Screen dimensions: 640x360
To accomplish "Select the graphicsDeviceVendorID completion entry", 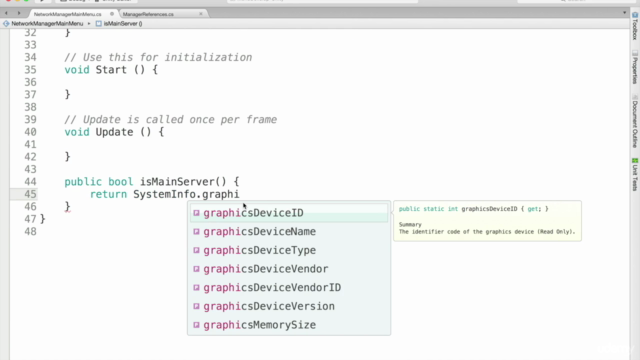I will pyautogui.click(x=289, y=288).
